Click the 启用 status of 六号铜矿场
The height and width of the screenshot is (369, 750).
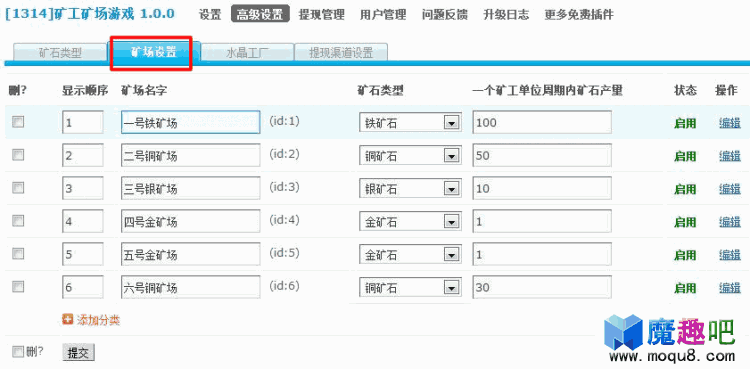pyautogui.click(x=685, y=288)
